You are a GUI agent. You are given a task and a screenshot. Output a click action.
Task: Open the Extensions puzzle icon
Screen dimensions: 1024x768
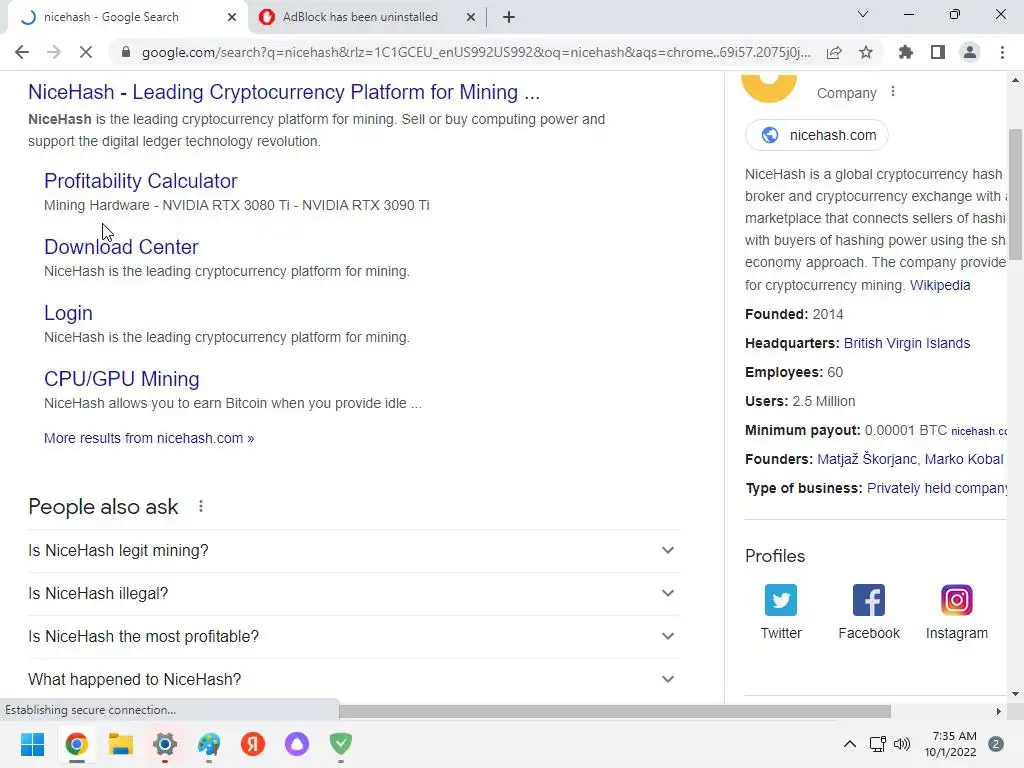point(905,52)
